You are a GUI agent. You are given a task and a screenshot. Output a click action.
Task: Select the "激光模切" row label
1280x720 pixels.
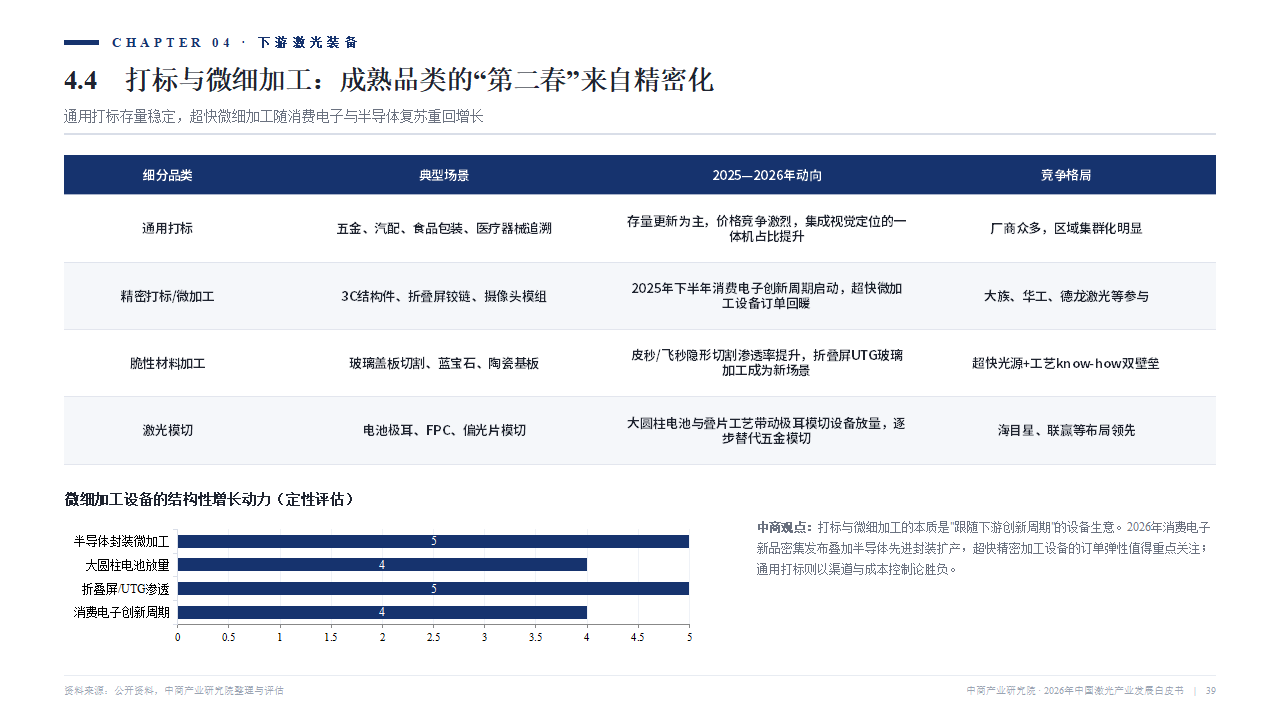(167, 430)
